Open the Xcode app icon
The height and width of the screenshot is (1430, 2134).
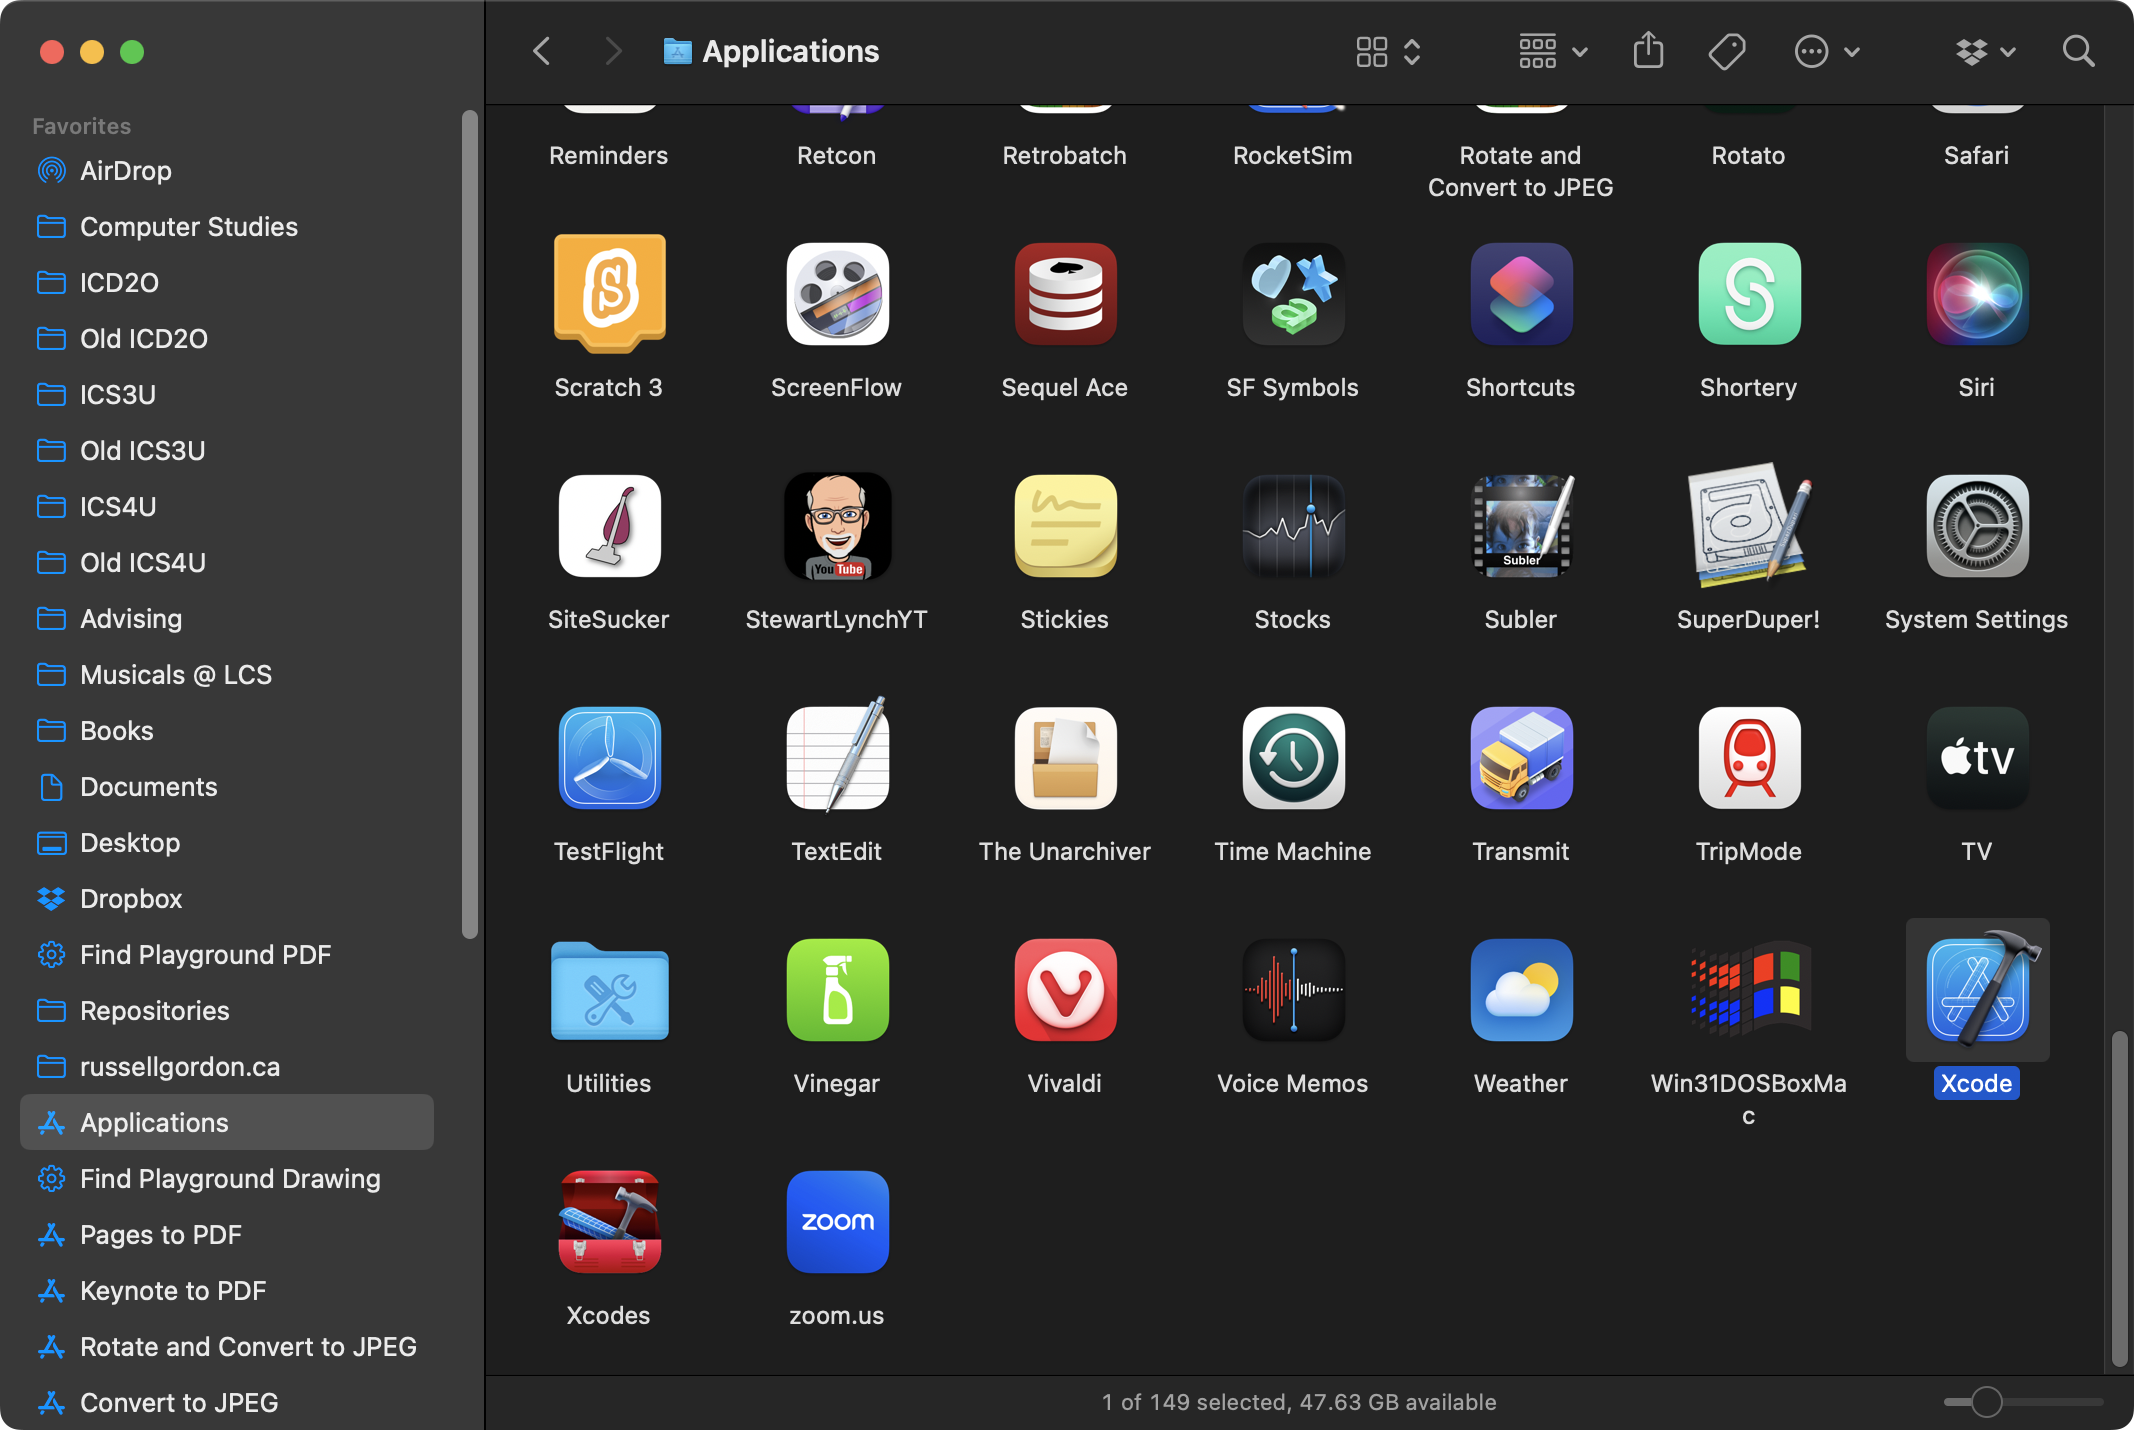1977,990
